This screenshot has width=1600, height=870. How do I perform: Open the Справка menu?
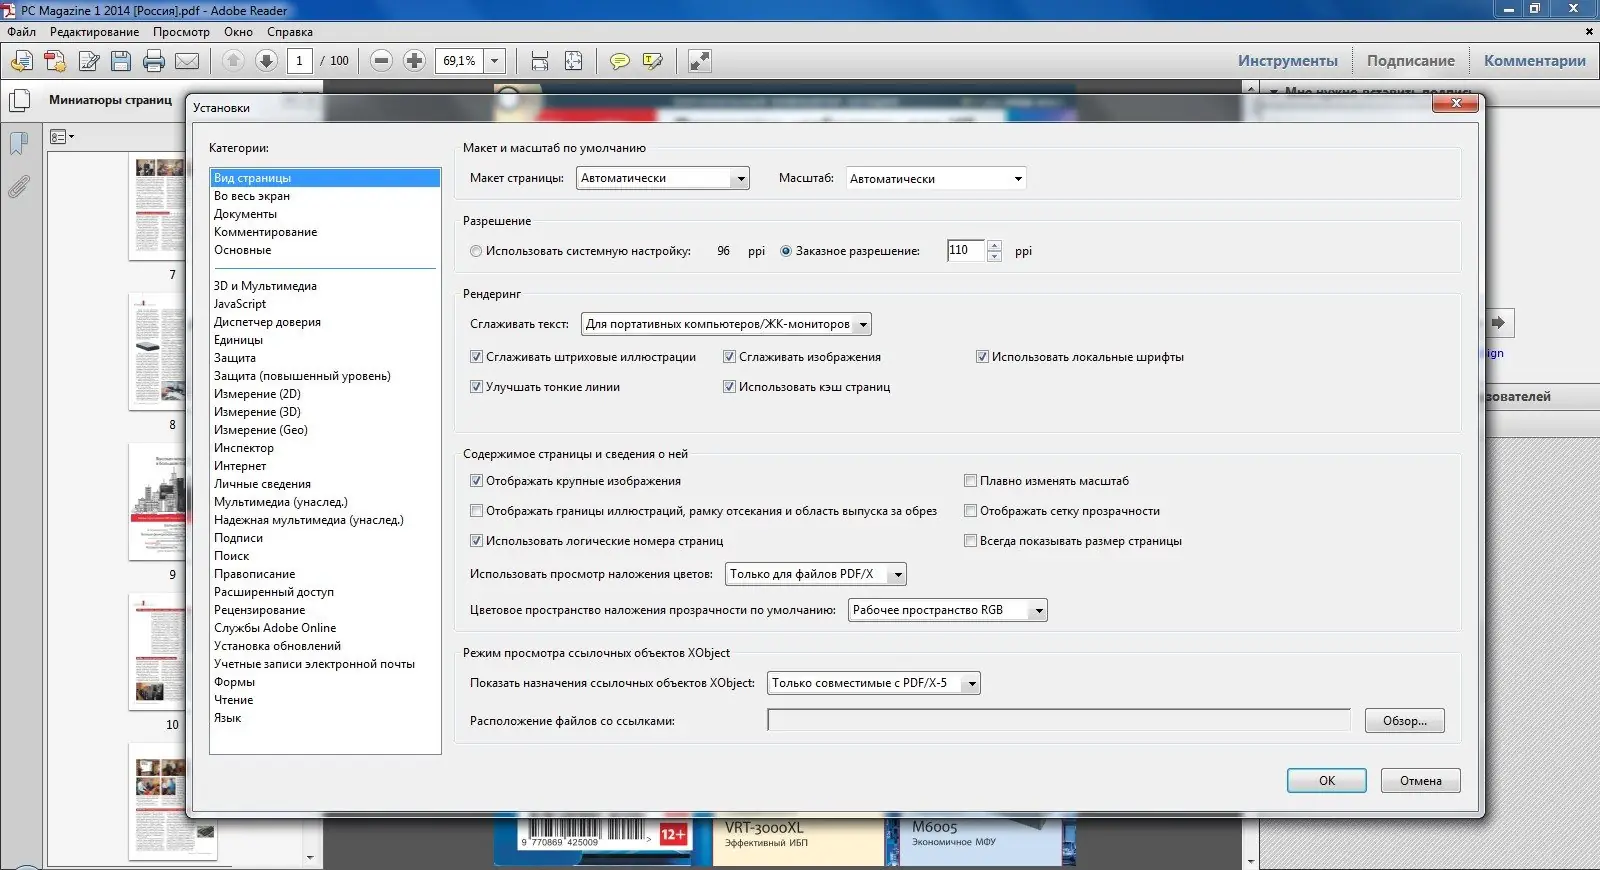click(x=290, y=32)
